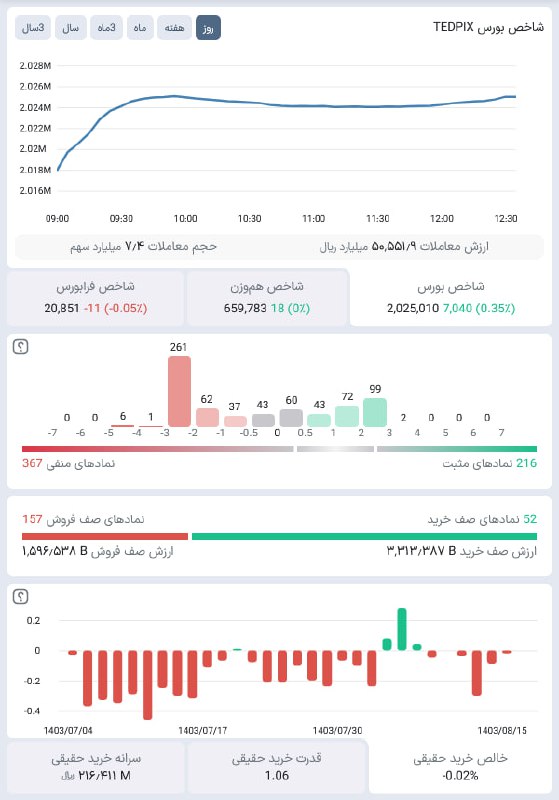Click the green buy-queue value bar

click(x=364, y=536)
